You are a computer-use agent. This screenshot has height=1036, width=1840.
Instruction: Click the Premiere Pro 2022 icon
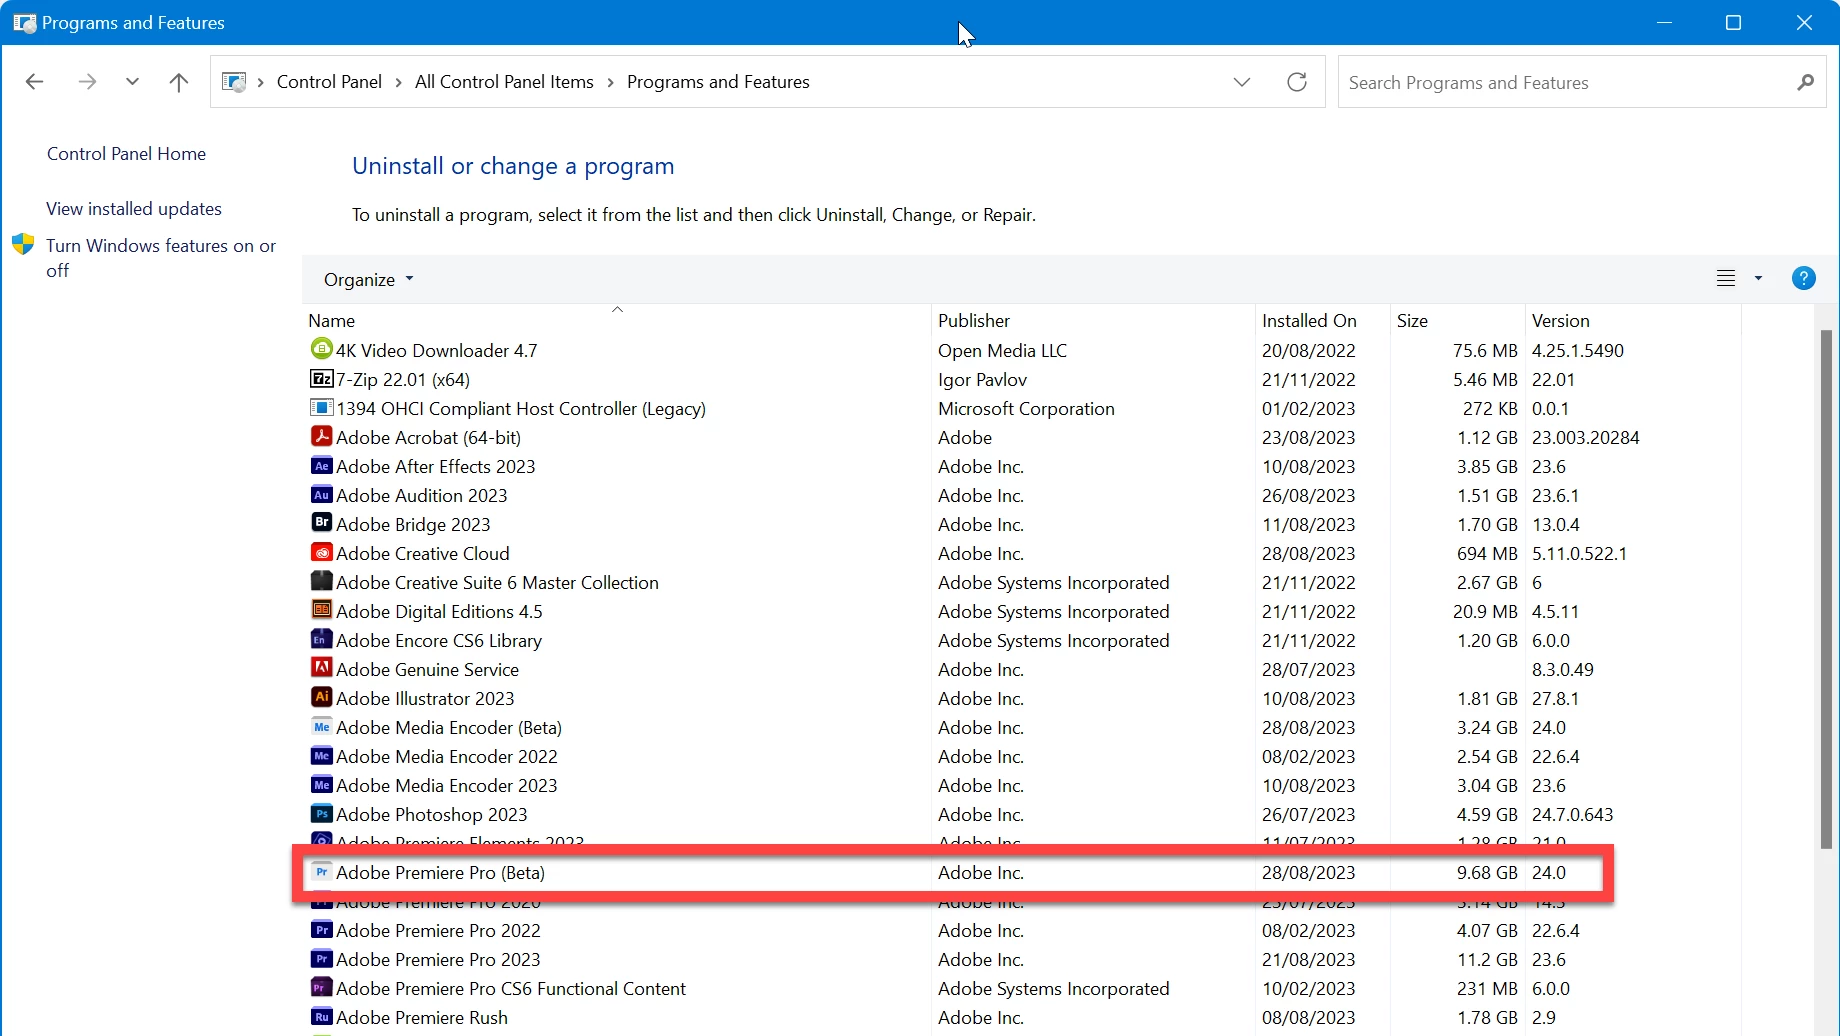click(321, 929)
